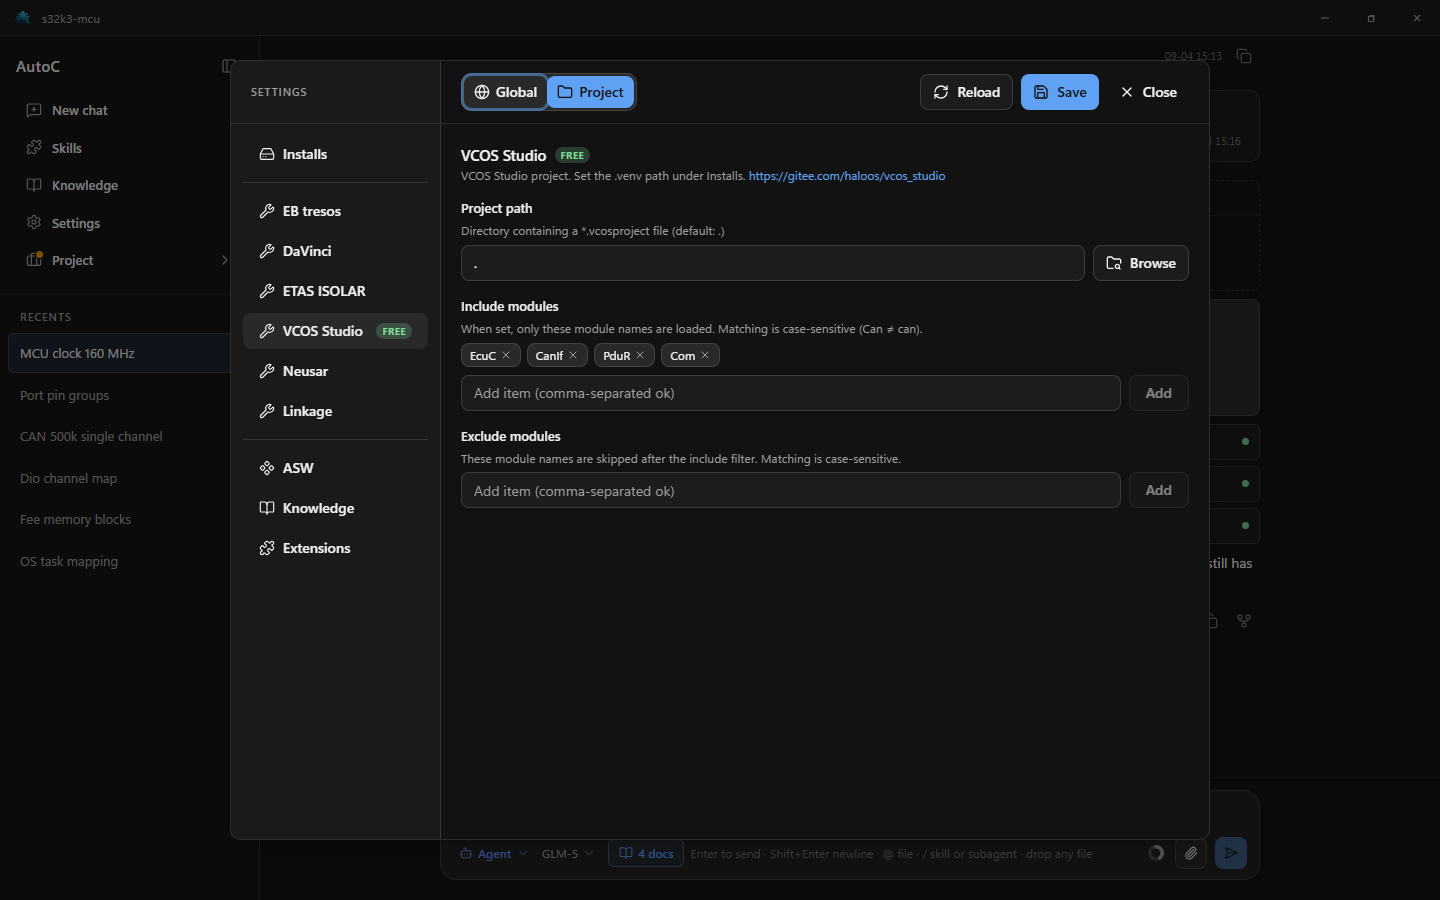
Task: Open the Agent mode dropdown
Action: coord(494,853)
